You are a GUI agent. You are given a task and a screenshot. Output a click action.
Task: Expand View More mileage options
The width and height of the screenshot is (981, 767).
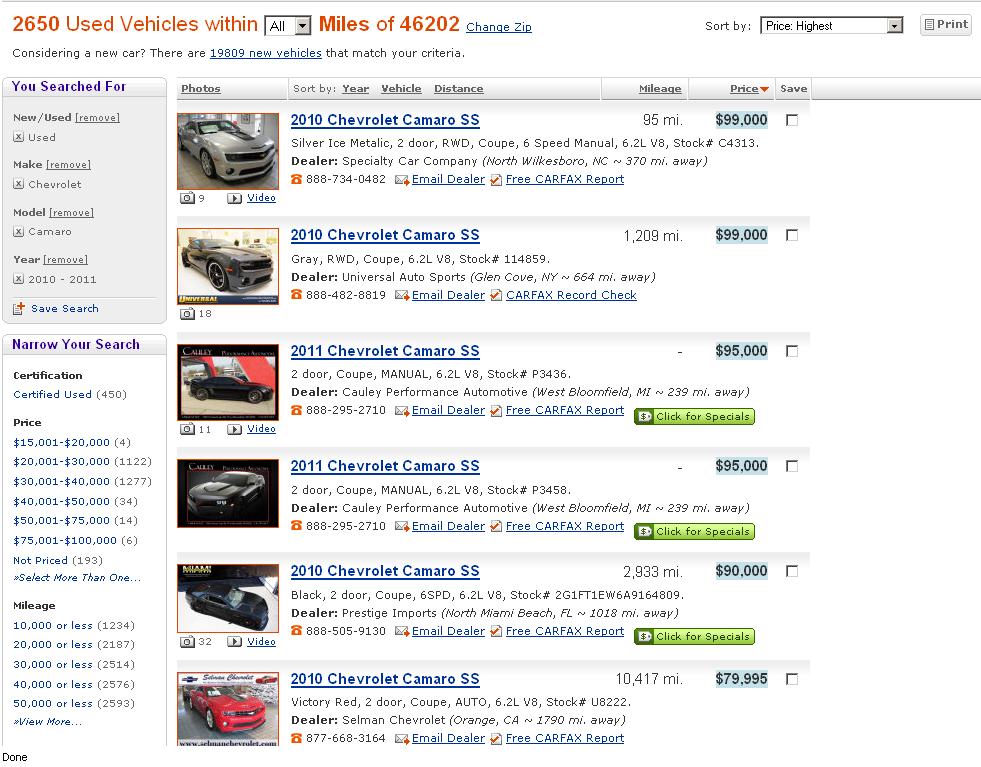coord(48,722)
